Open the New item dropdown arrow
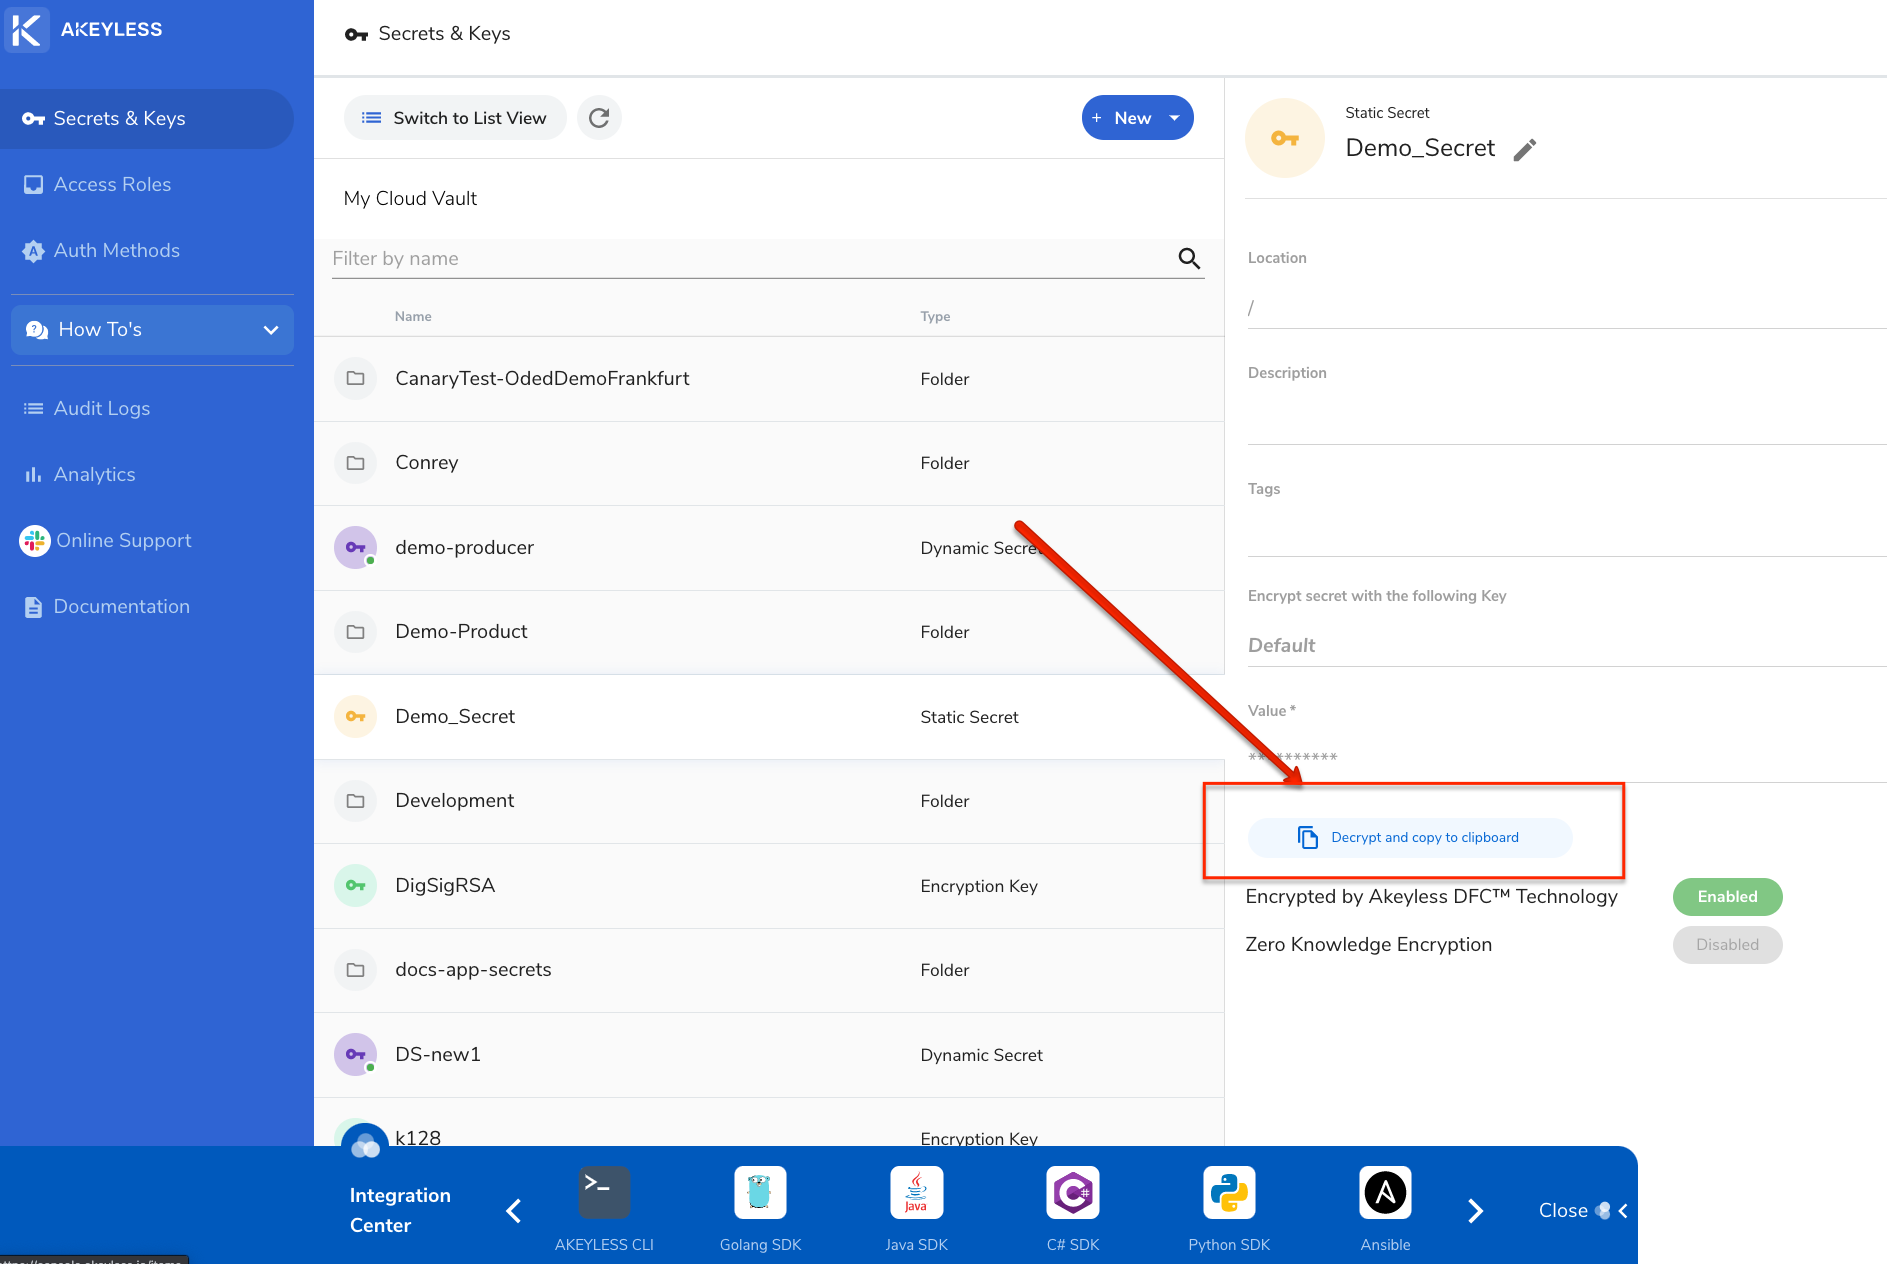The width and height of the screenshot is (1887, 1264). coord(1175,118)
